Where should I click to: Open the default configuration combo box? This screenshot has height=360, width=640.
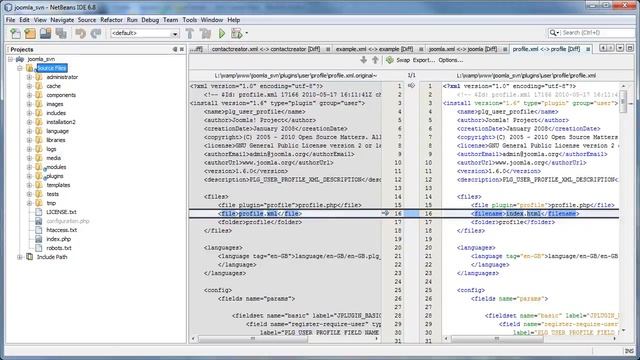pyautogui.click(x=145, y=33)
